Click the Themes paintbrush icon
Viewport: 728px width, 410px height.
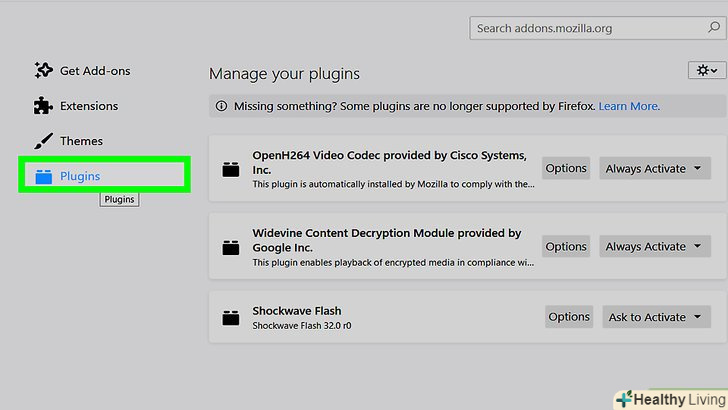[43, 141]
